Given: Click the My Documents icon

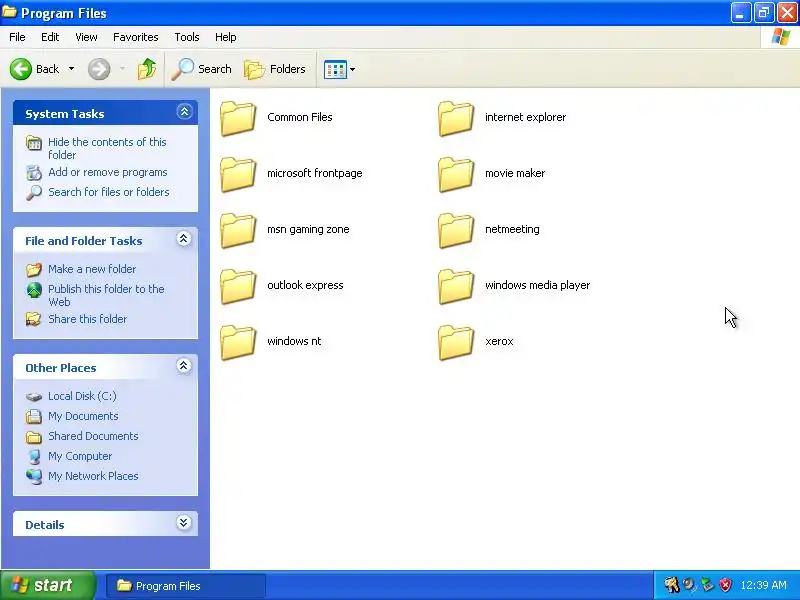Looking at the screenshot, I should coord(34,417).
